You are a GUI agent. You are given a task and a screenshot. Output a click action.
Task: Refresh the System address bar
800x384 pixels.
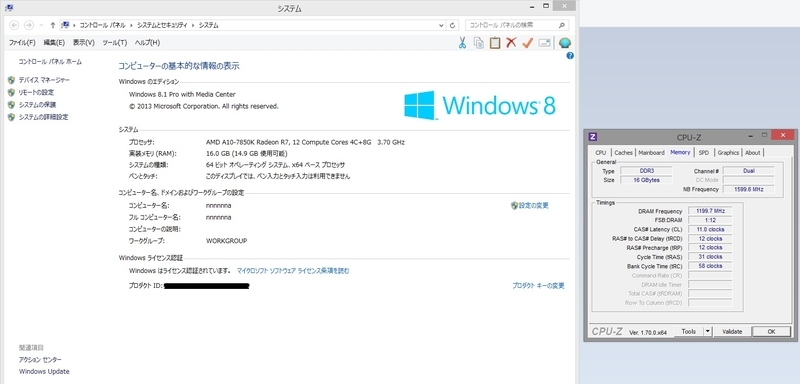tap(453, 25)
